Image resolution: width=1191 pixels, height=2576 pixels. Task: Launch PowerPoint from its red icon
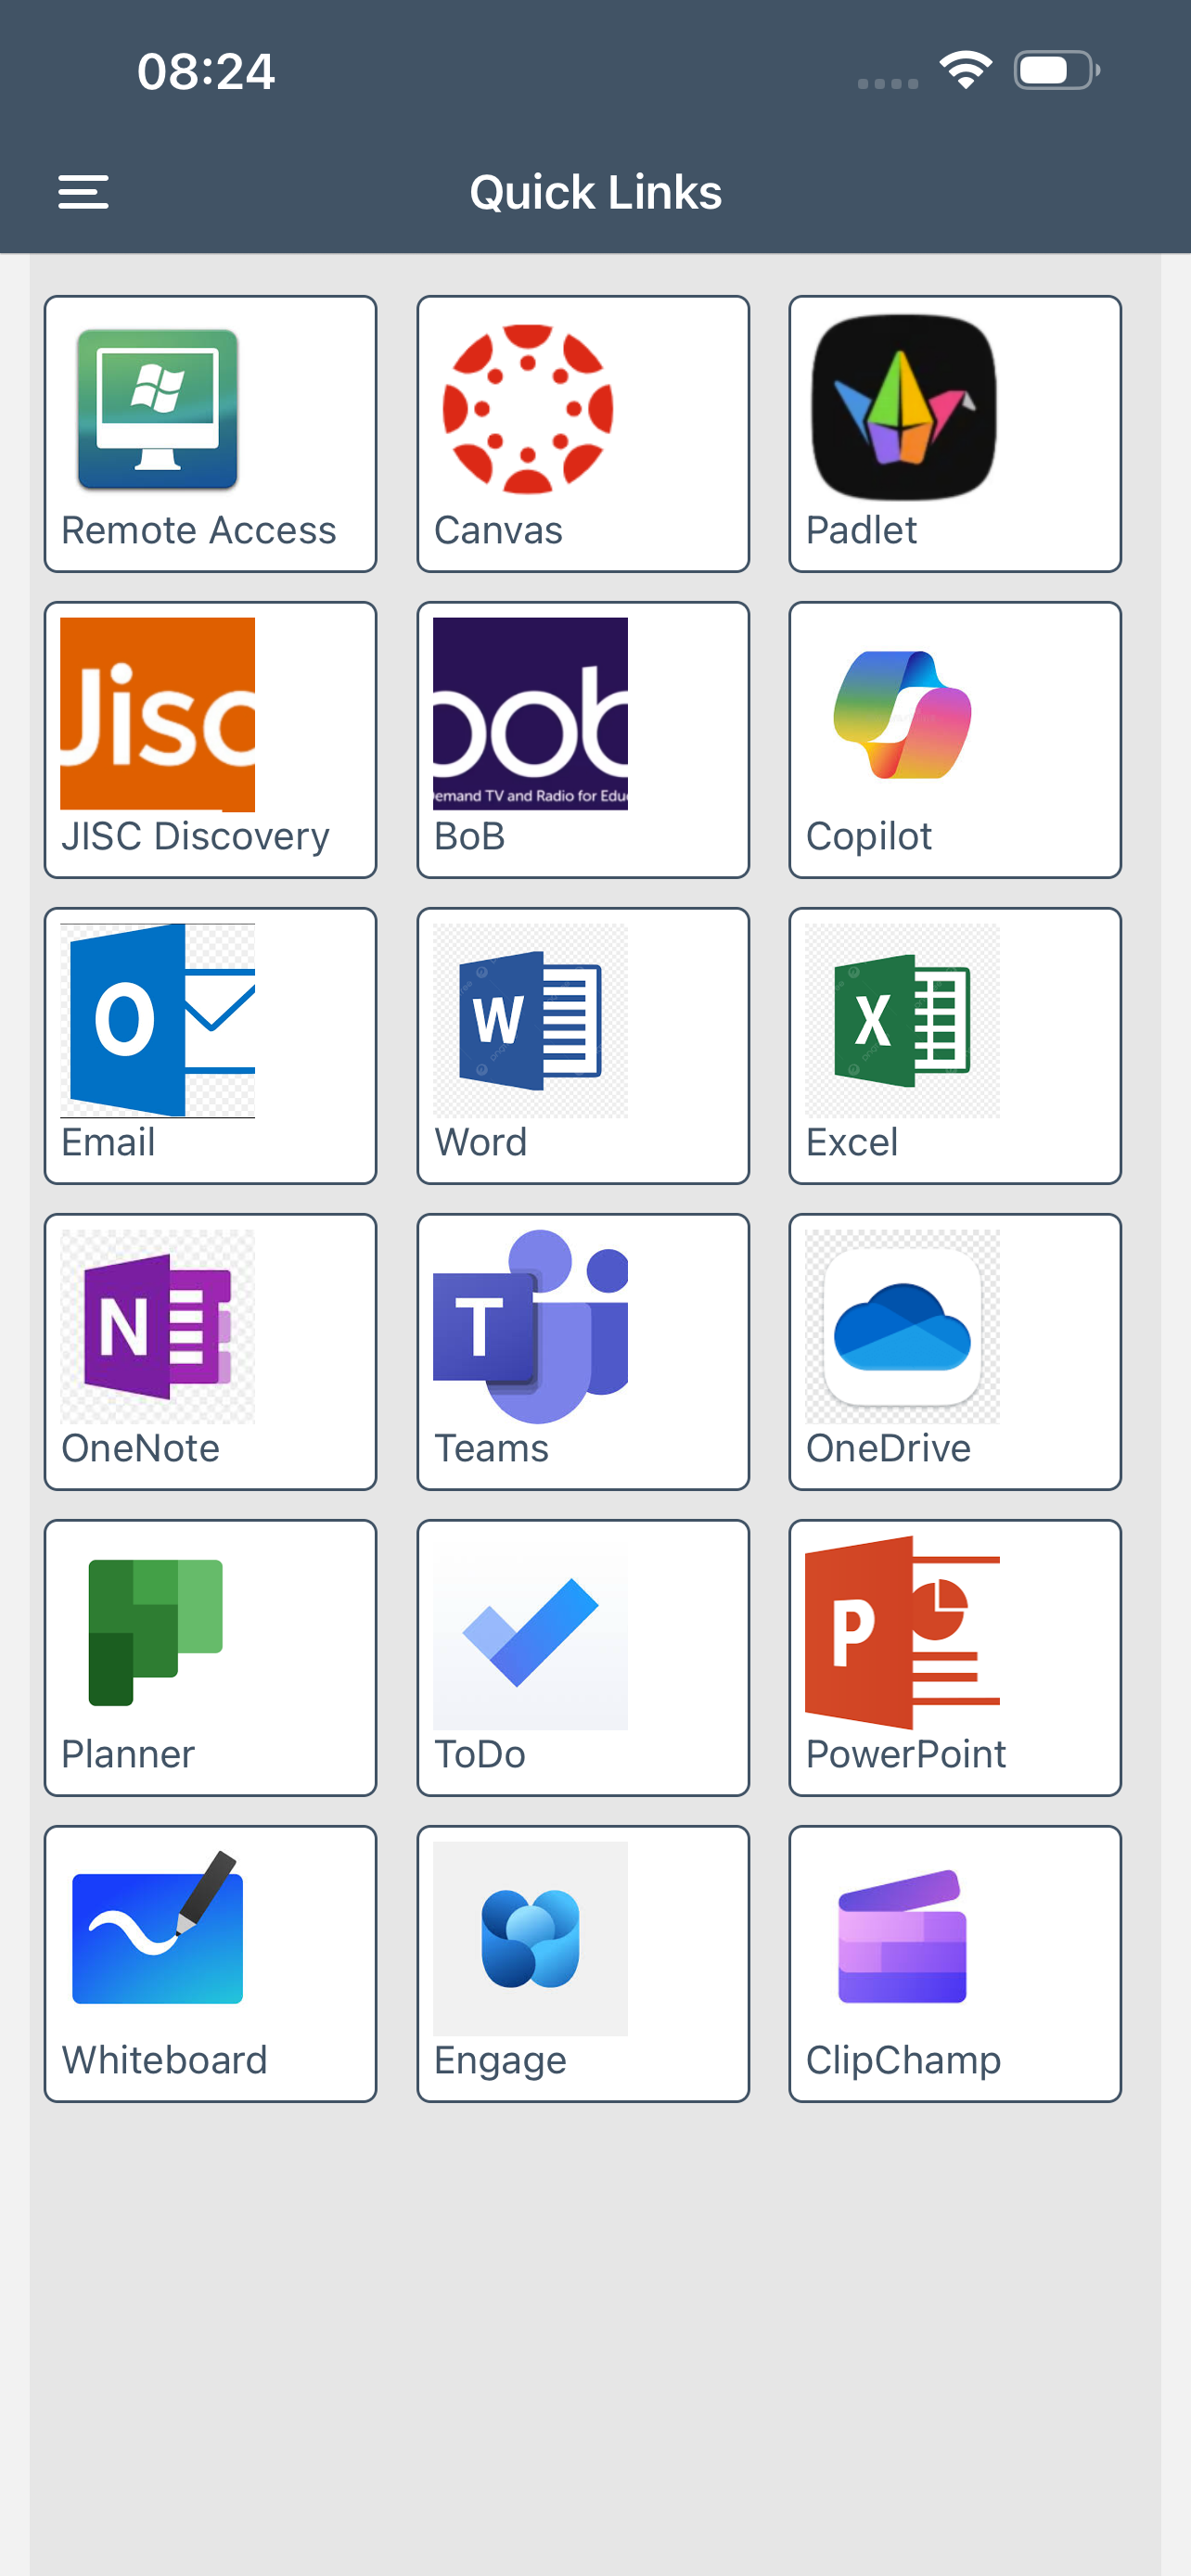[x=902, y=1632]
